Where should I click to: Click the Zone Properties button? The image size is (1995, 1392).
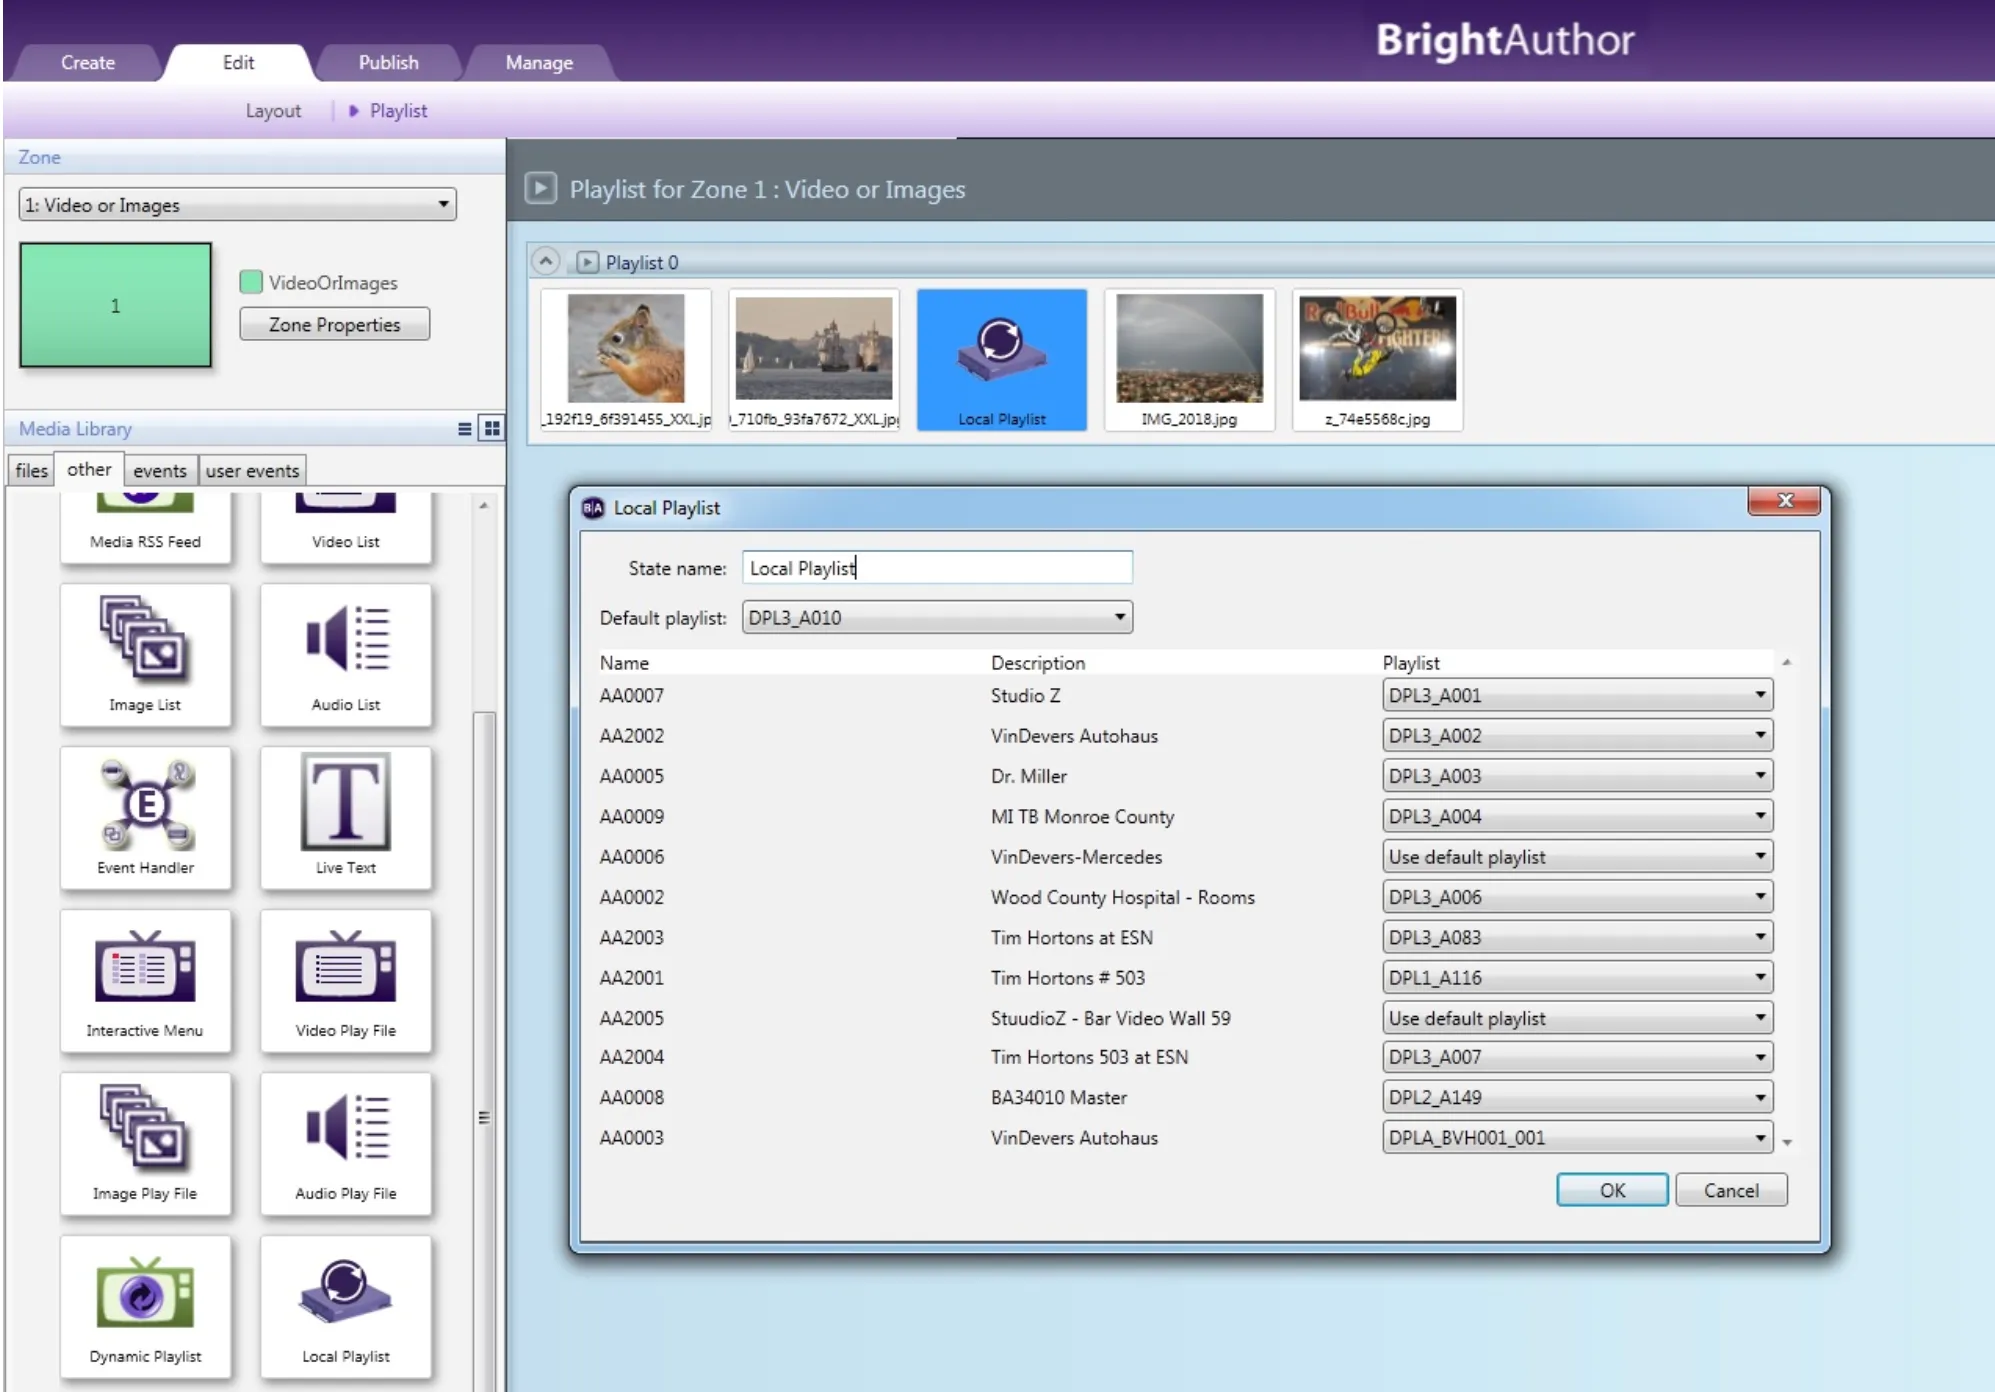pyautogui.click(x=334, y=324)
